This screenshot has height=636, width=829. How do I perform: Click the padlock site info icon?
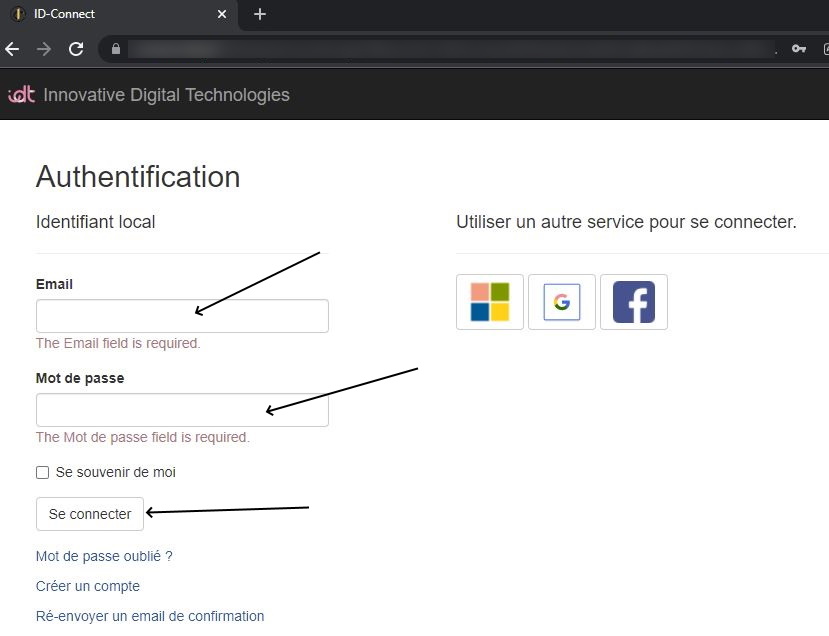coord(116,49)
